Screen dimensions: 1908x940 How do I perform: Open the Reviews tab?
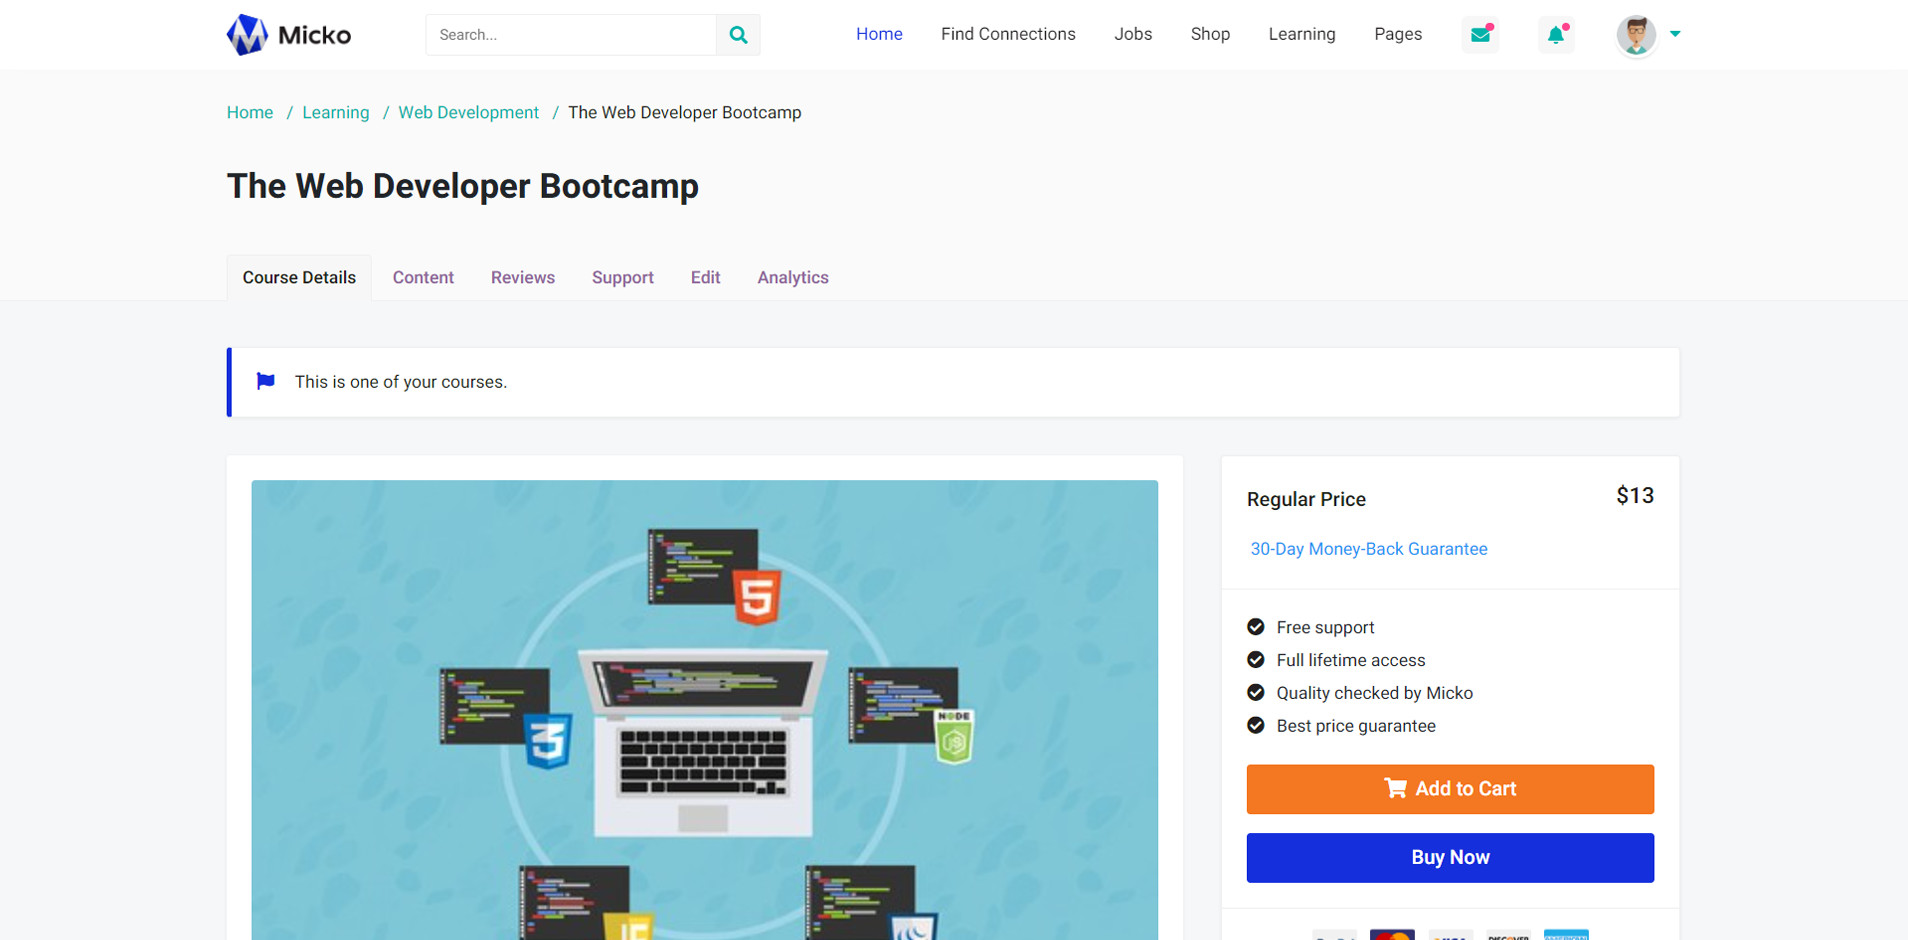[523, 277]
